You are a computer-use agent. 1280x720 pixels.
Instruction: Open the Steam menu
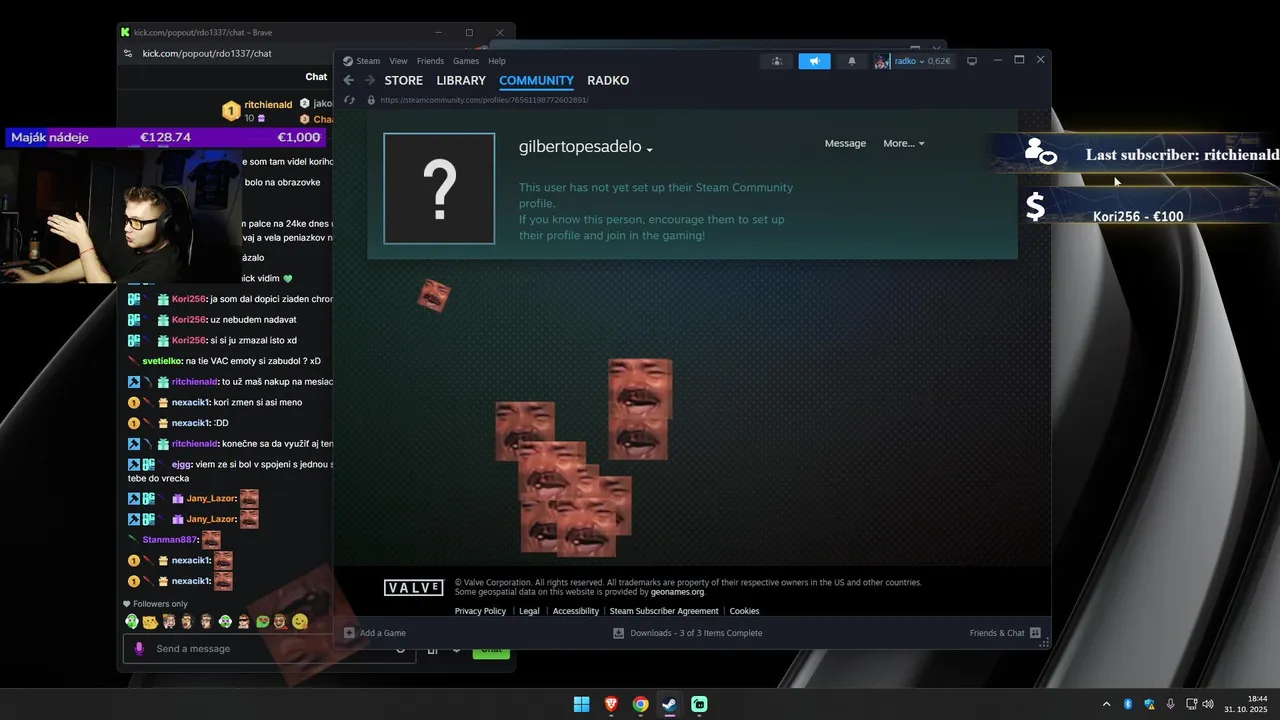click(362, 61)
